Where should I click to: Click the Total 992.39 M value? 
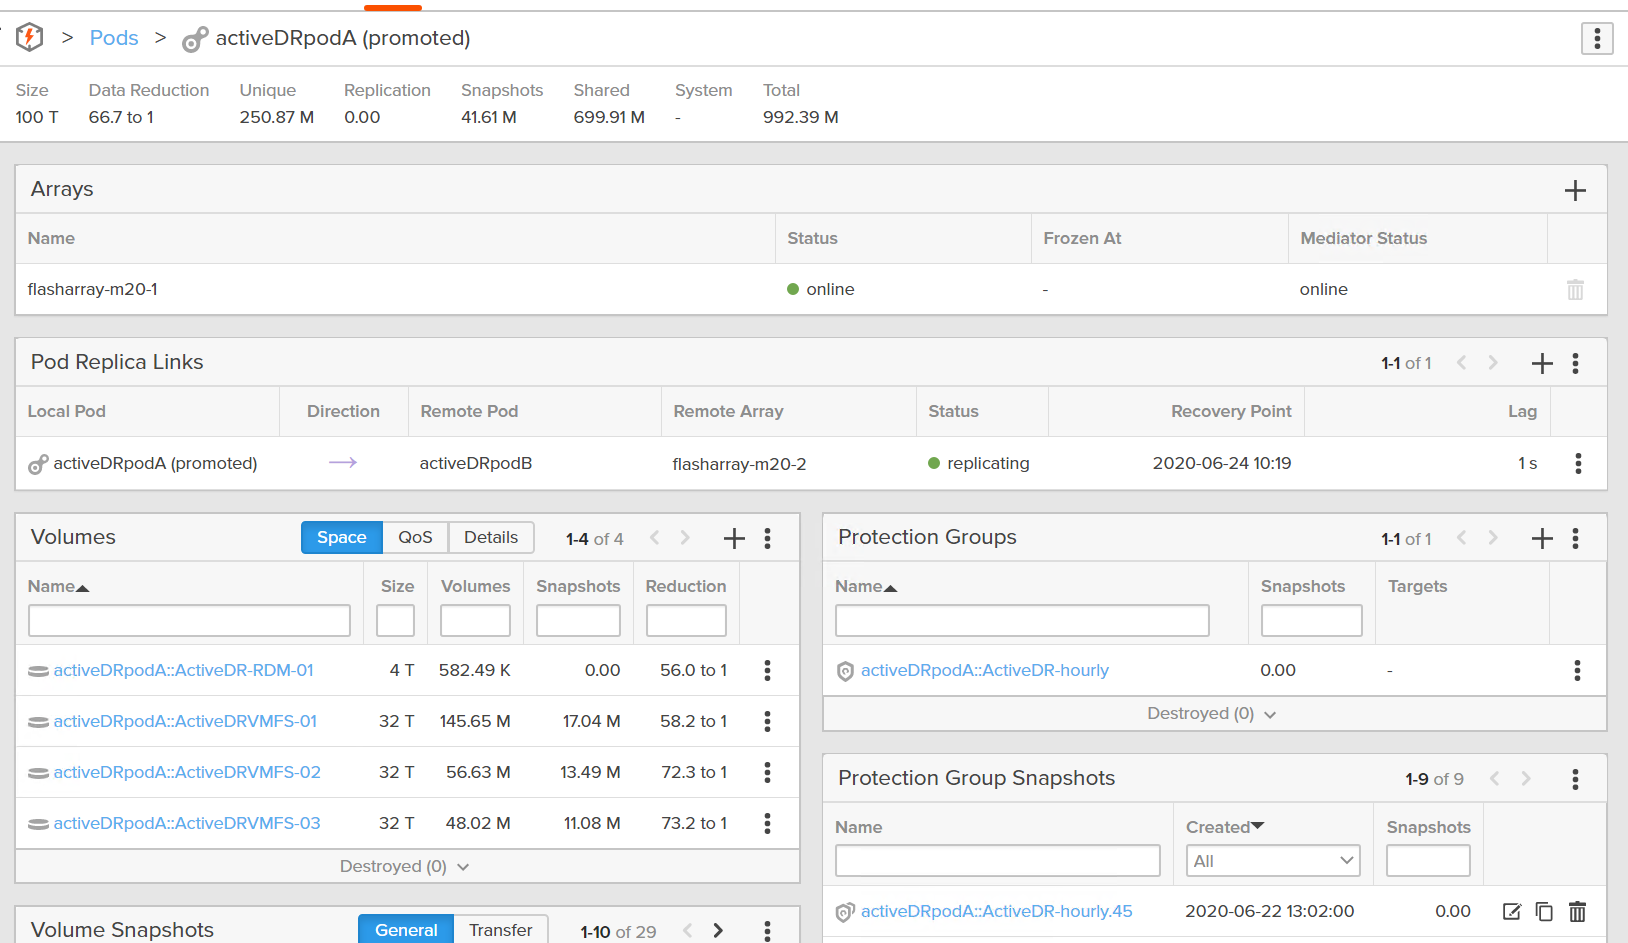point(801,117)
